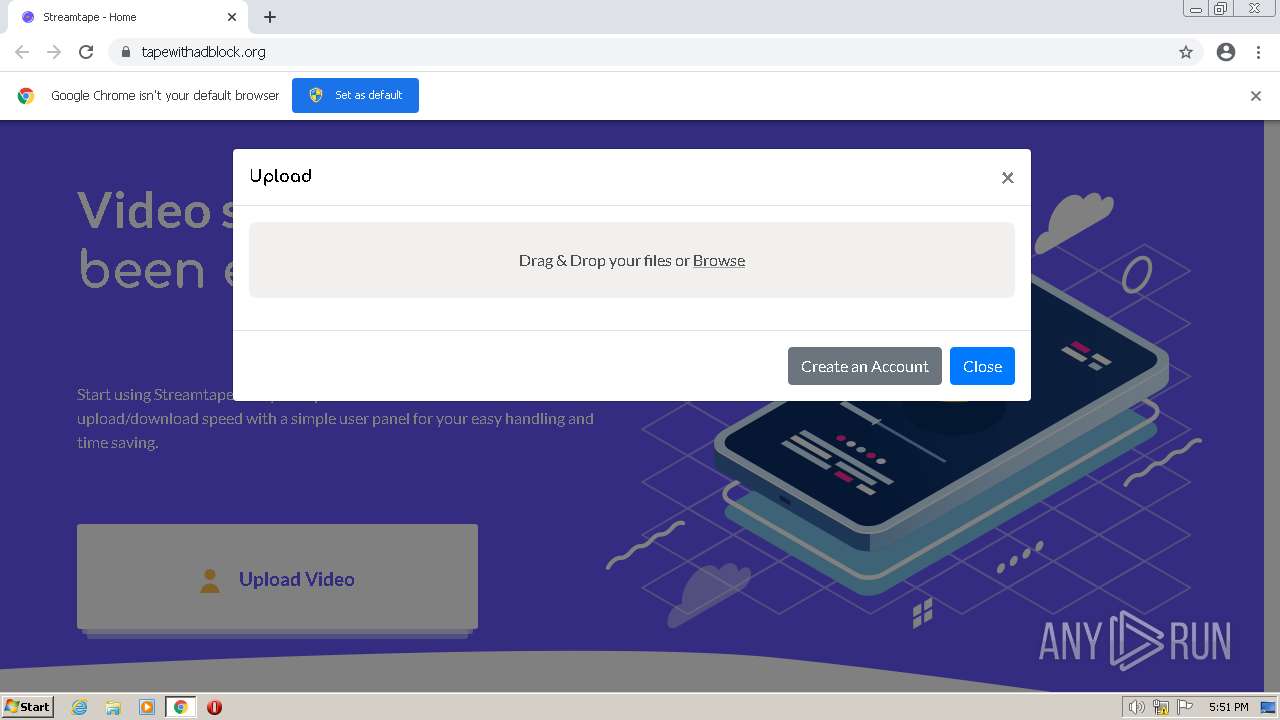The height and width of the screenshot is (720, 1280).
Task: Click the Set as default button
Action: coord(355,95)
